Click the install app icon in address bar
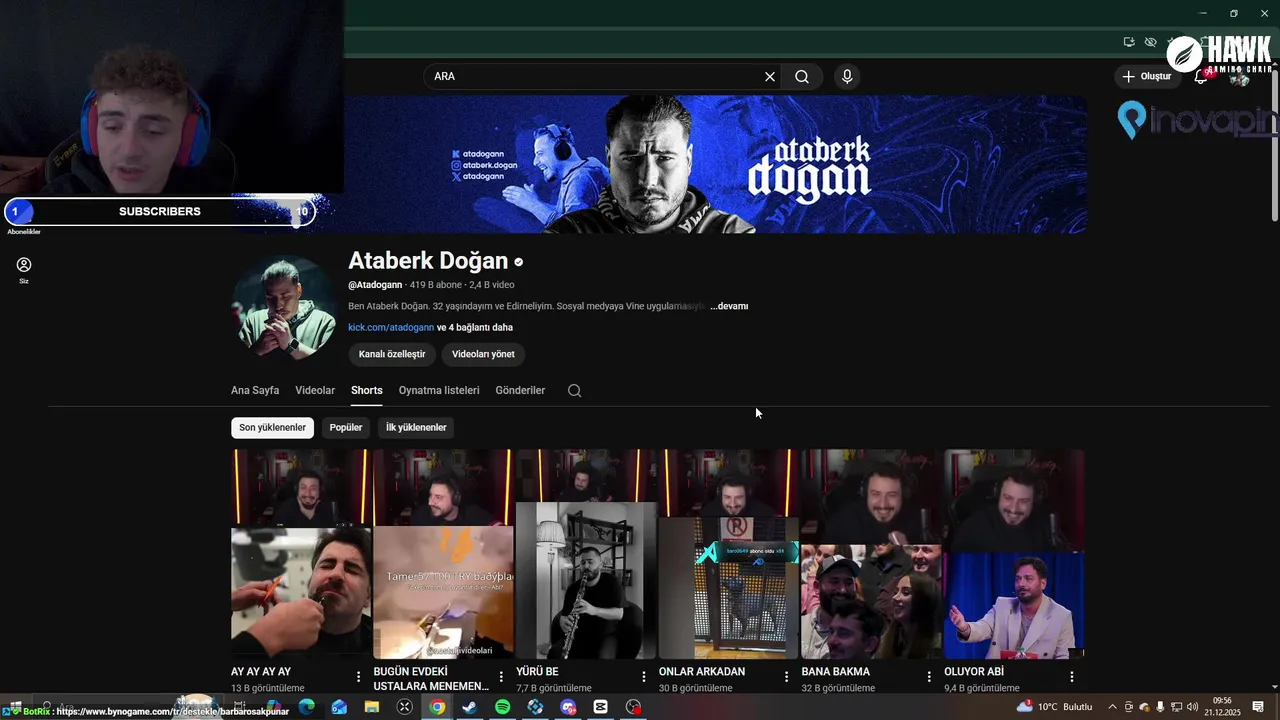The width and height of the screenshot is (1280, 720). (x=1129, y=42)
